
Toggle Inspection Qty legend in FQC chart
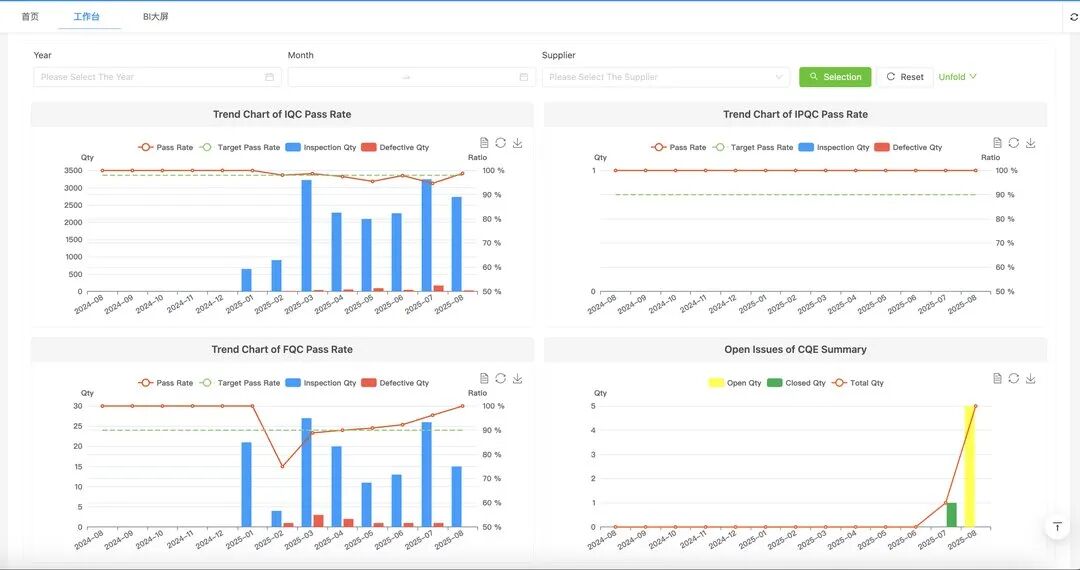[321, 383]
